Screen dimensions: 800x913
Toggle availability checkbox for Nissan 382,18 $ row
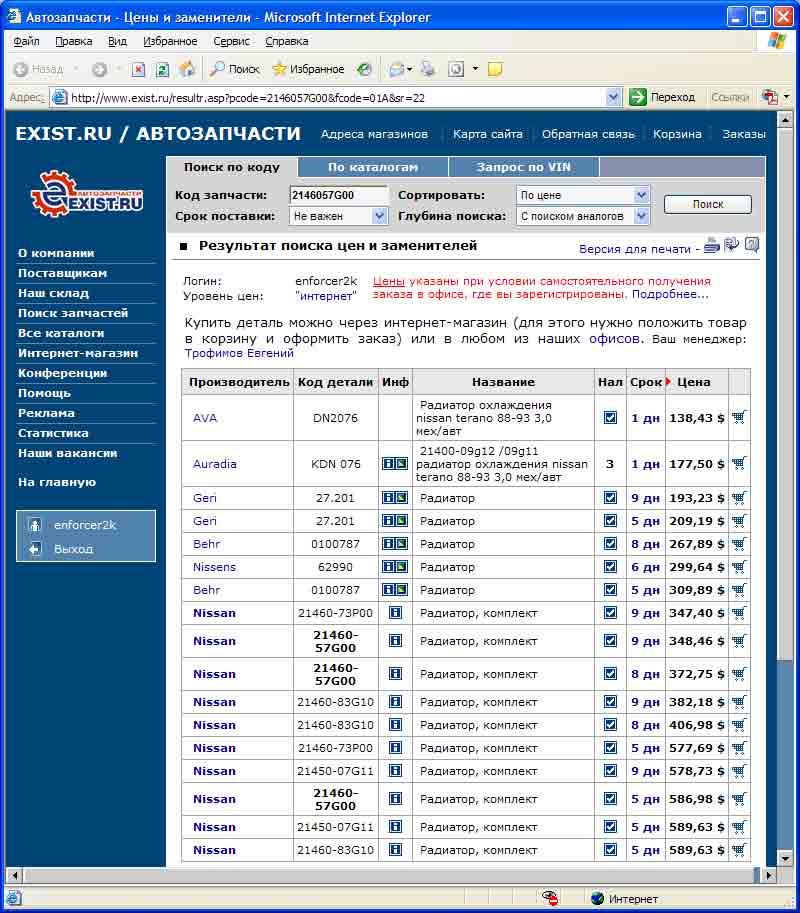(610, 702)
